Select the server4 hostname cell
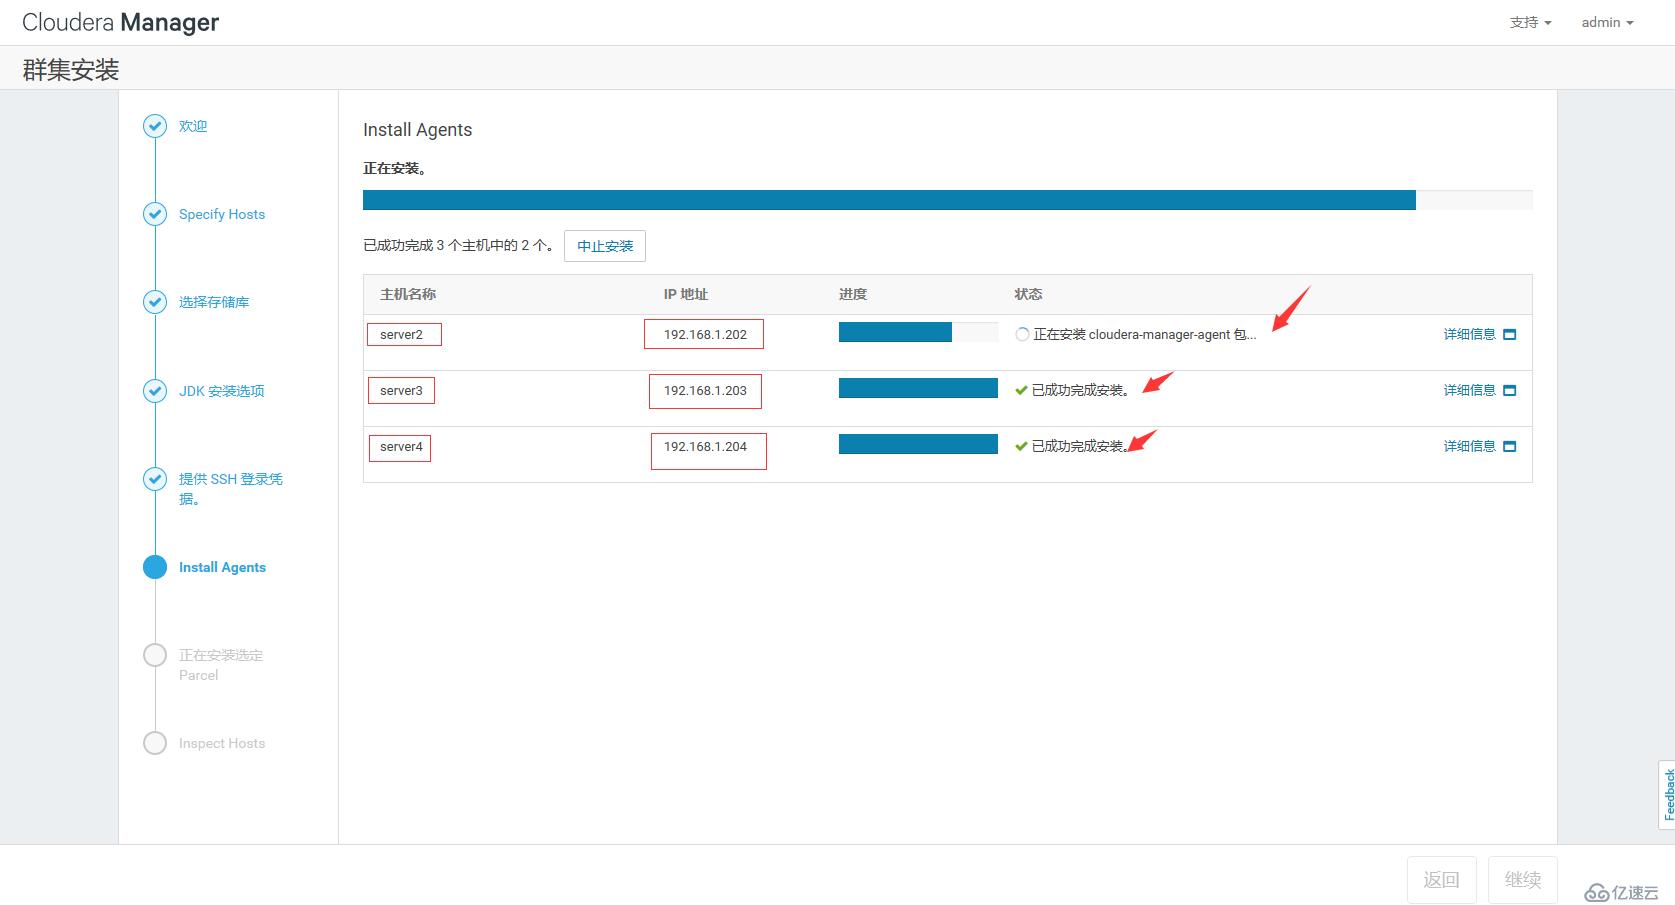Viewport: 1675px width, 905px height. tap(401, 447)
